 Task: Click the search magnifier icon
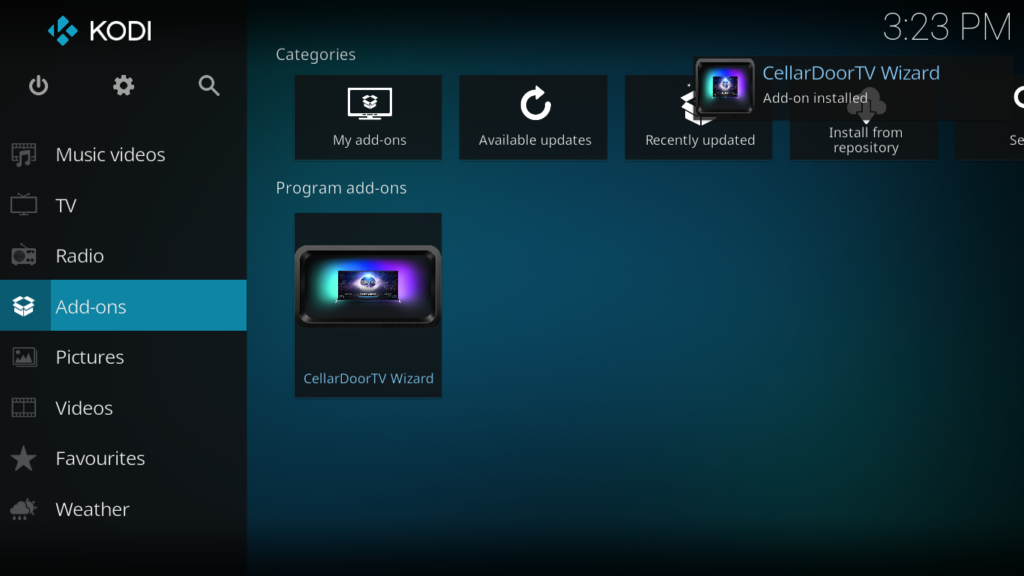[x=209, y=86]
